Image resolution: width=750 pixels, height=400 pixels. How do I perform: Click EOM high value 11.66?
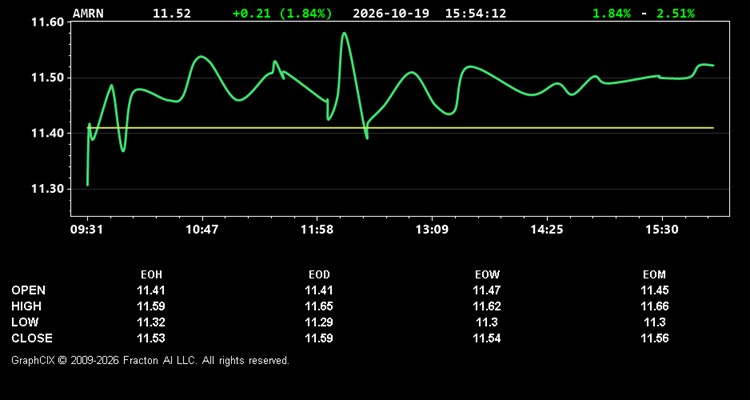coord(654,306)
